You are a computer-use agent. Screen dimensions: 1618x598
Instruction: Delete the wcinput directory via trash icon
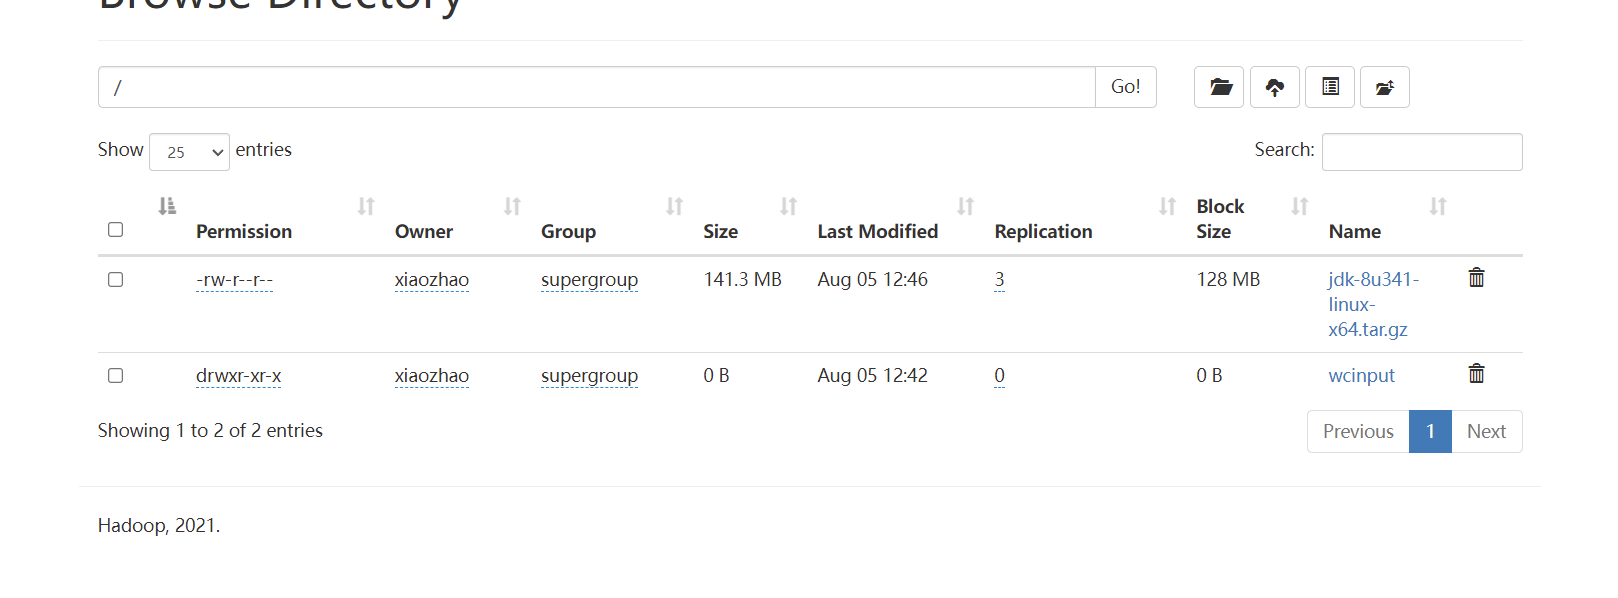[1476, 374]
